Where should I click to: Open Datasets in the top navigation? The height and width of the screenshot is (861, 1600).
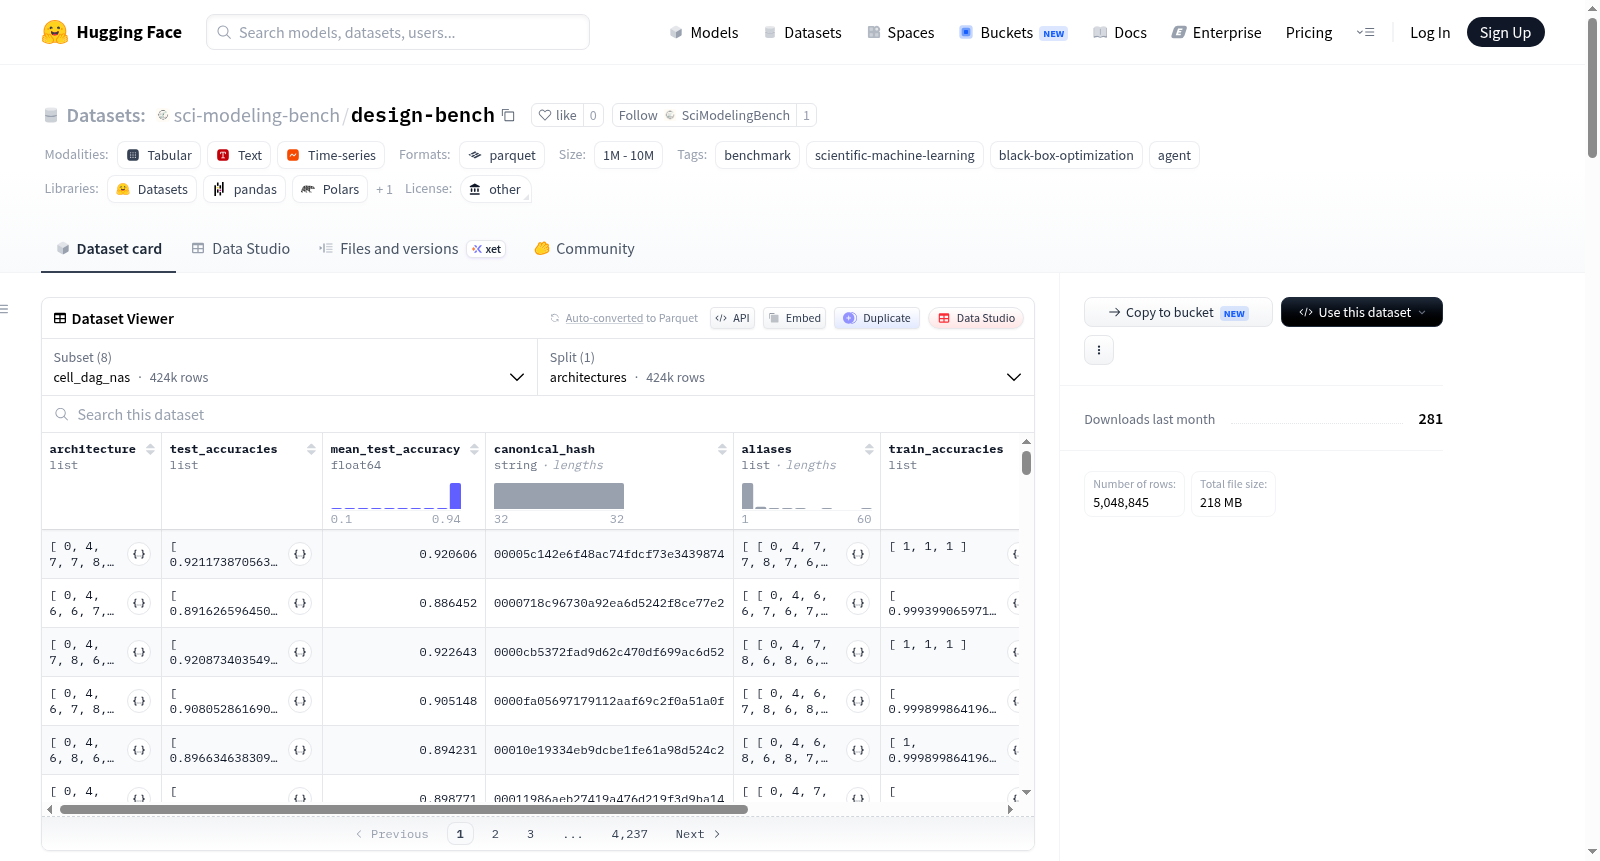(802, 33)
